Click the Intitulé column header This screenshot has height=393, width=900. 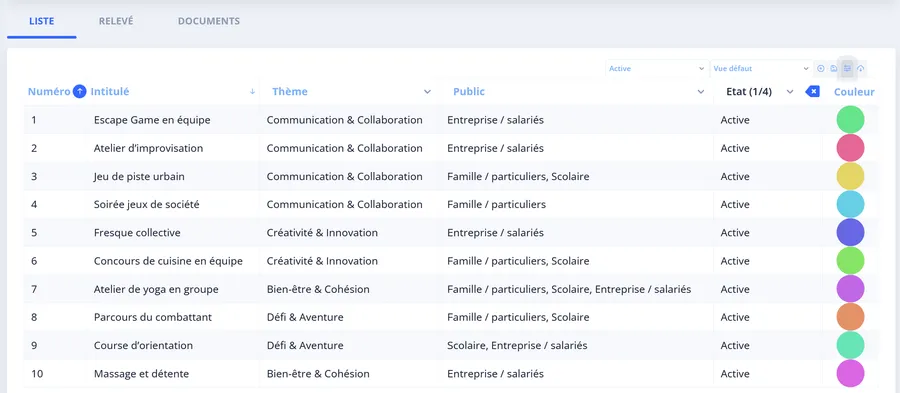pos(110,91)
